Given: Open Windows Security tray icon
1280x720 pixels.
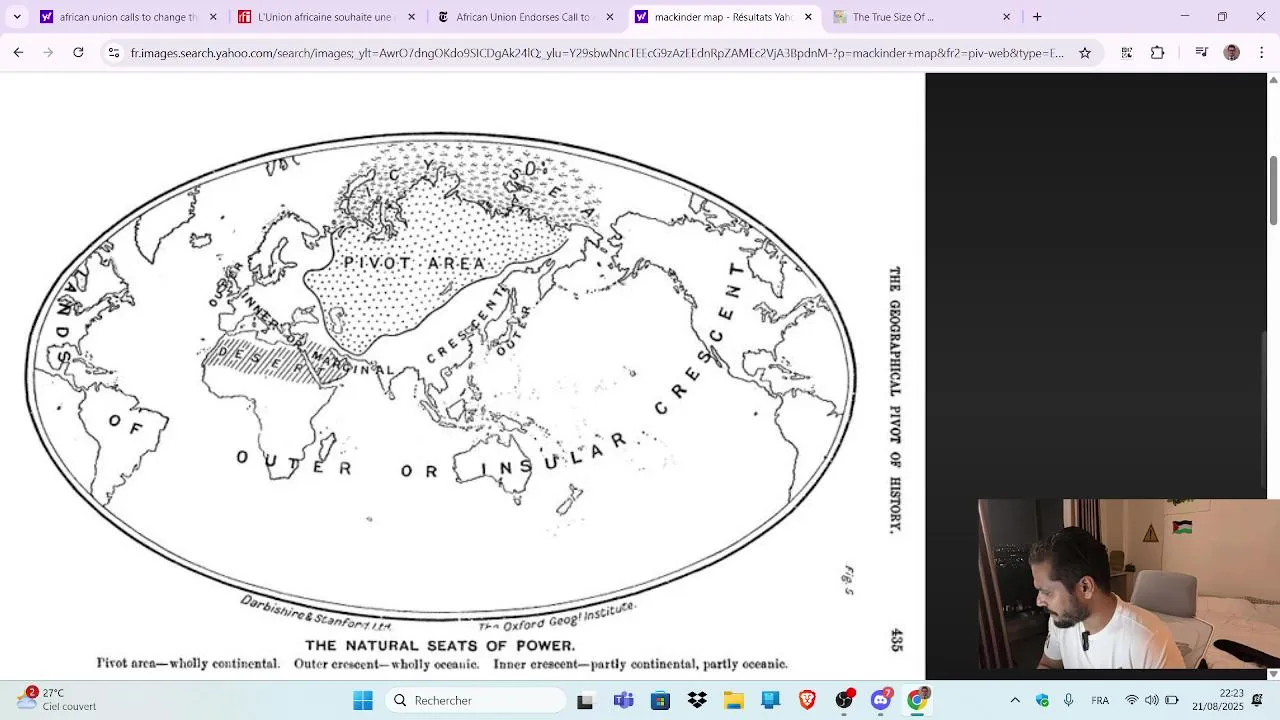Looking at the screenshot, I should [1042, 701].
